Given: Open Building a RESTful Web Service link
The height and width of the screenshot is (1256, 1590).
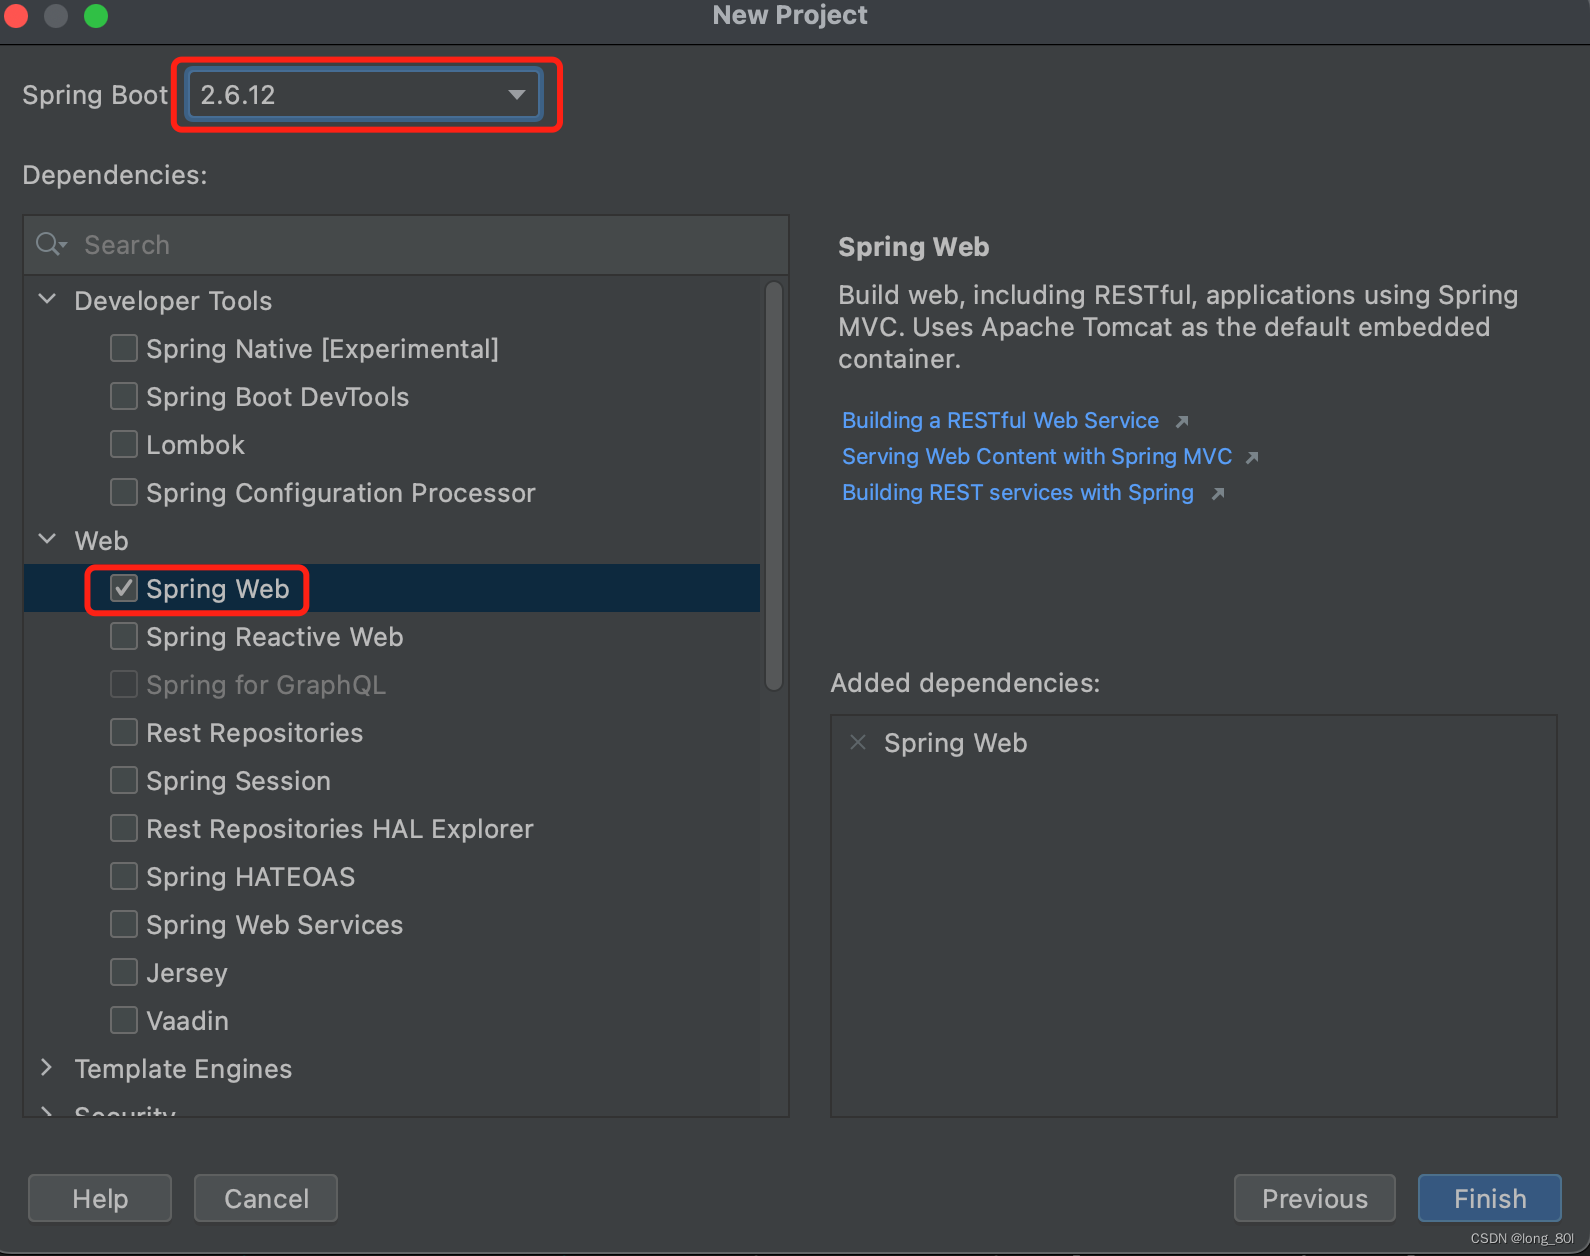Looking at the screenshot, I should pyautogui.click(x=1000, y=421).
